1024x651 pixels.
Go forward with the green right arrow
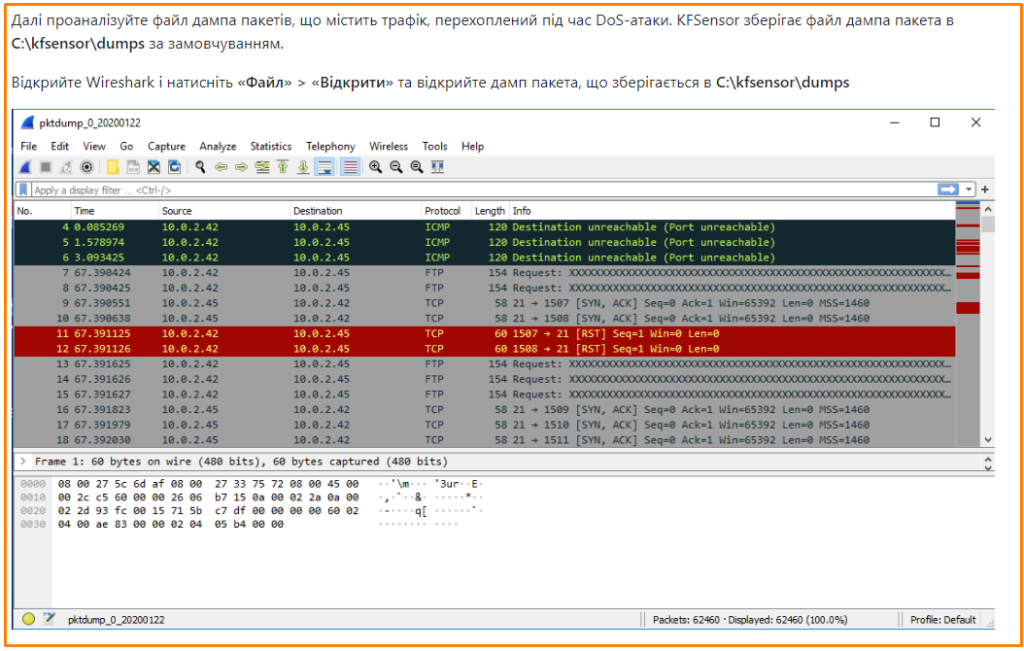(242, 167)
